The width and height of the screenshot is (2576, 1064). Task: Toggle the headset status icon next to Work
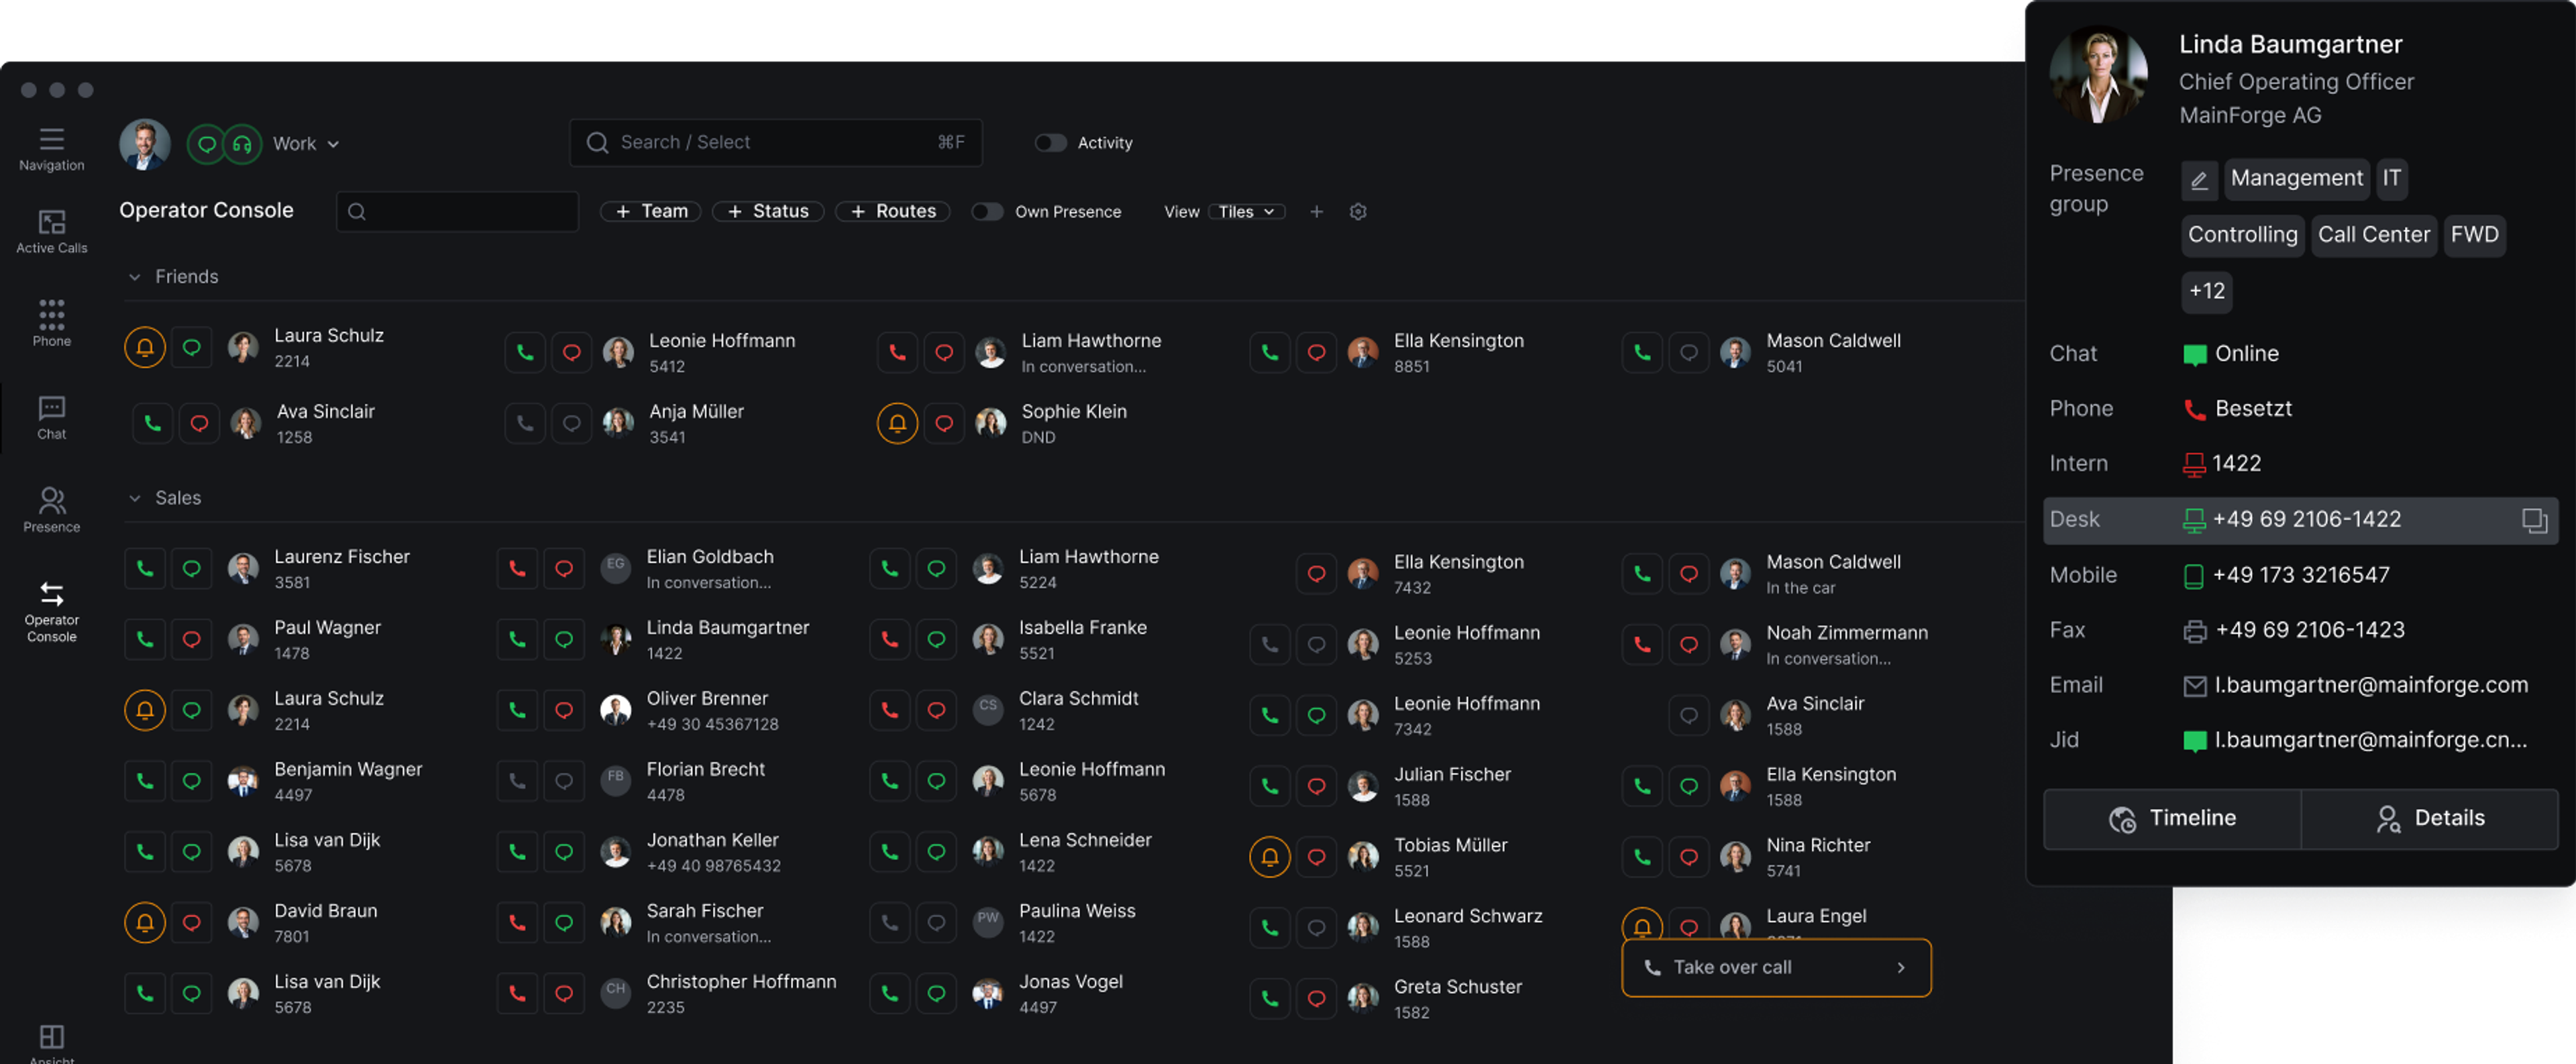(242, 144)
